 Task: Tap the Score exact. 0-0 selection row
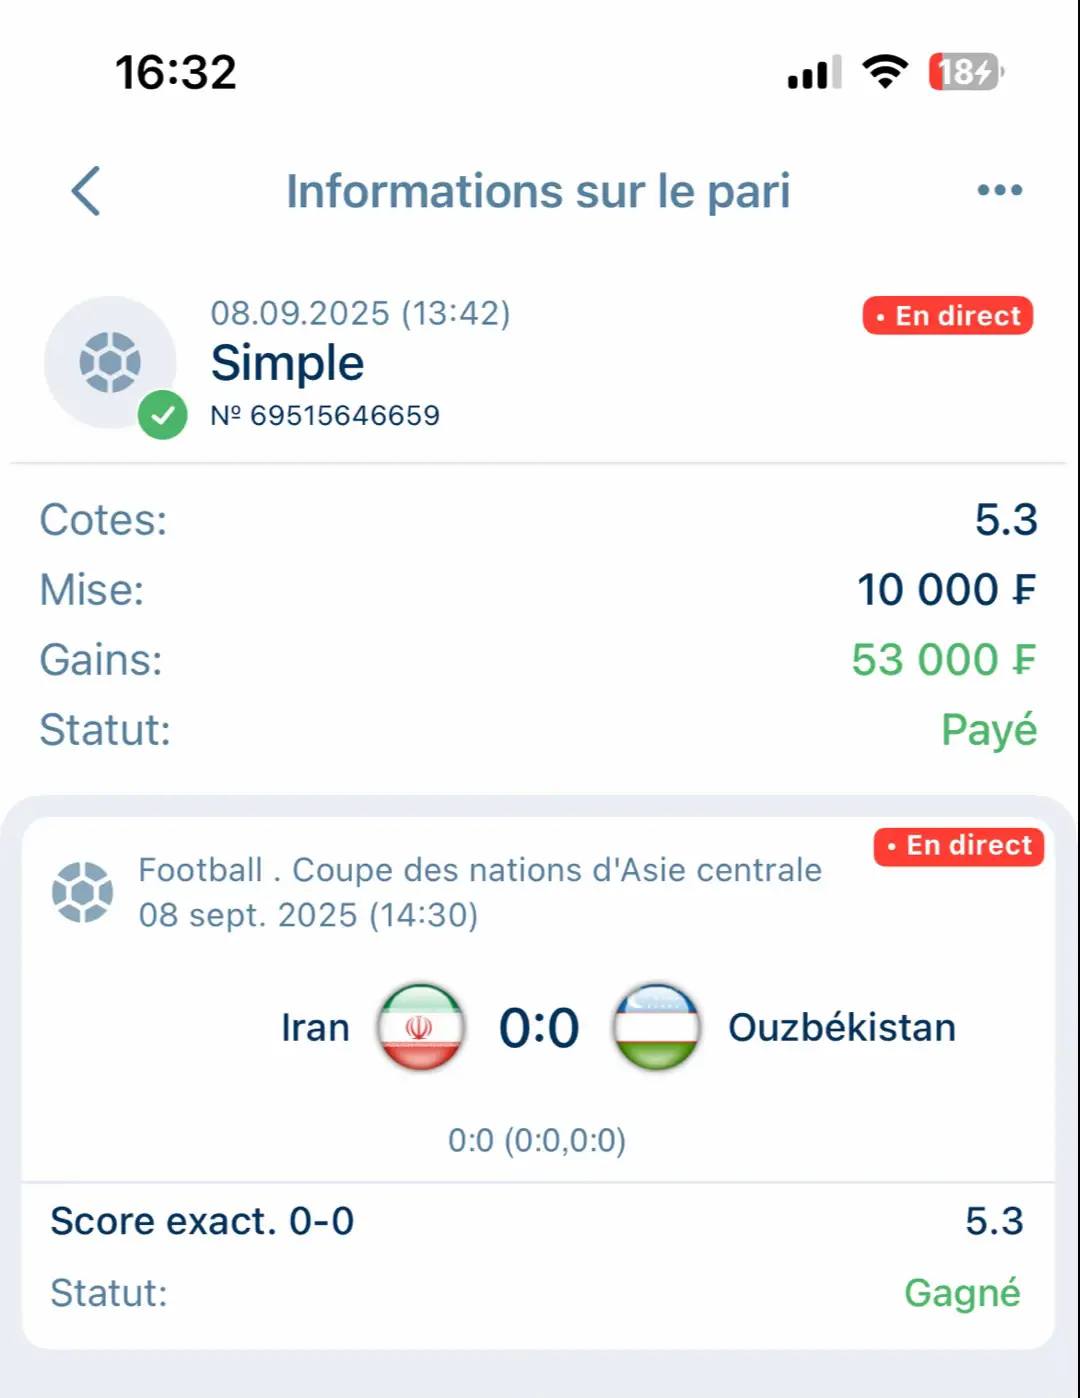(538, 1221)
